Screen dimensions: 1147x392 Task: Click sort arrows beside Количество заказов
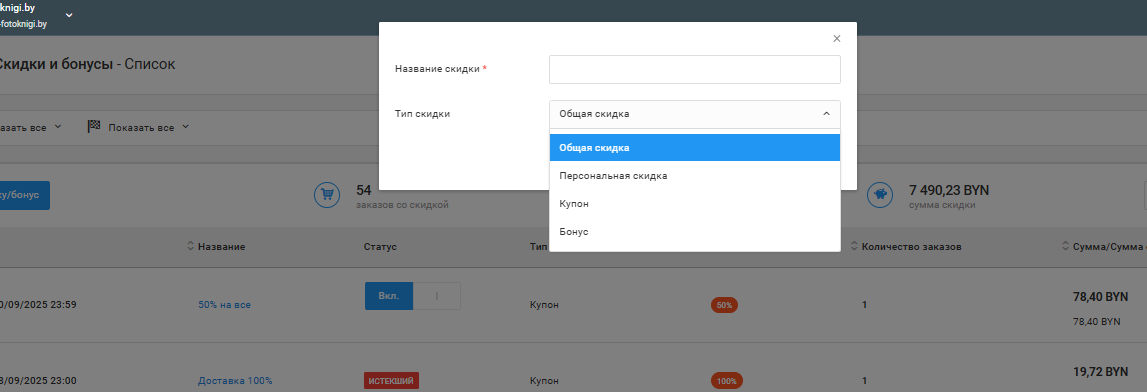click(855, 246)
